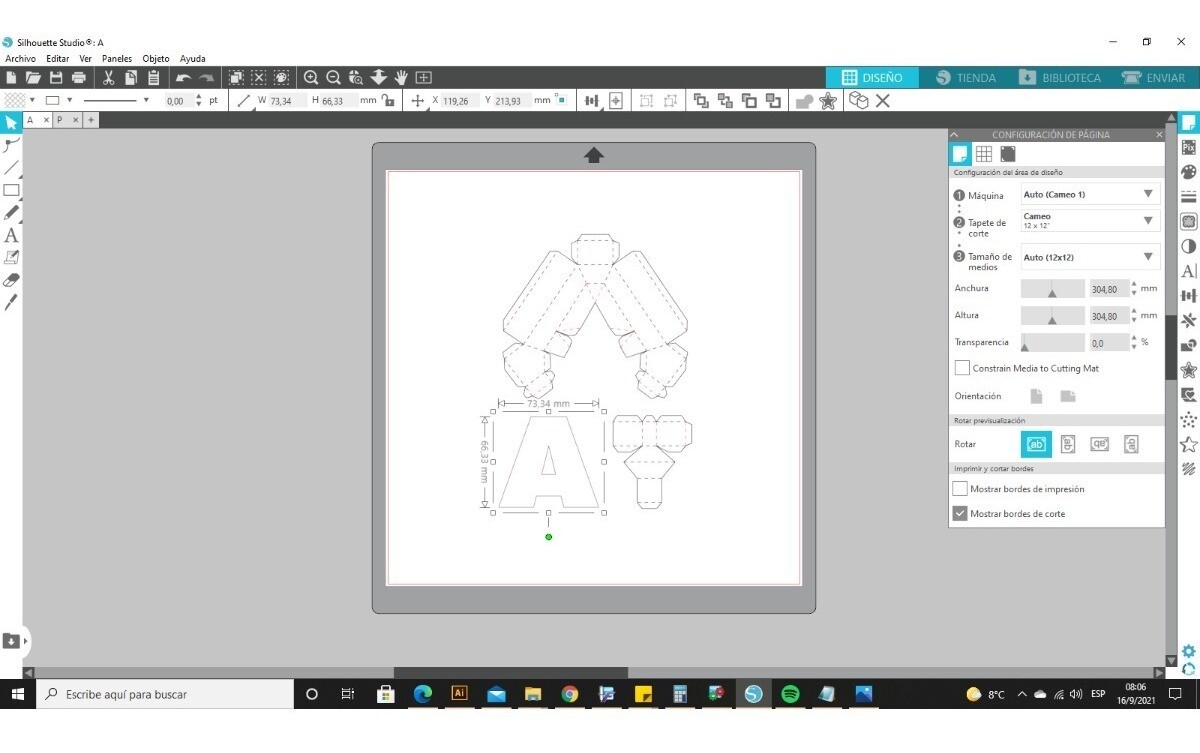The width and height of the screenshot is (1200, 753).
Task: Pick the Knife tool
Action: click(x=11, y=301)
